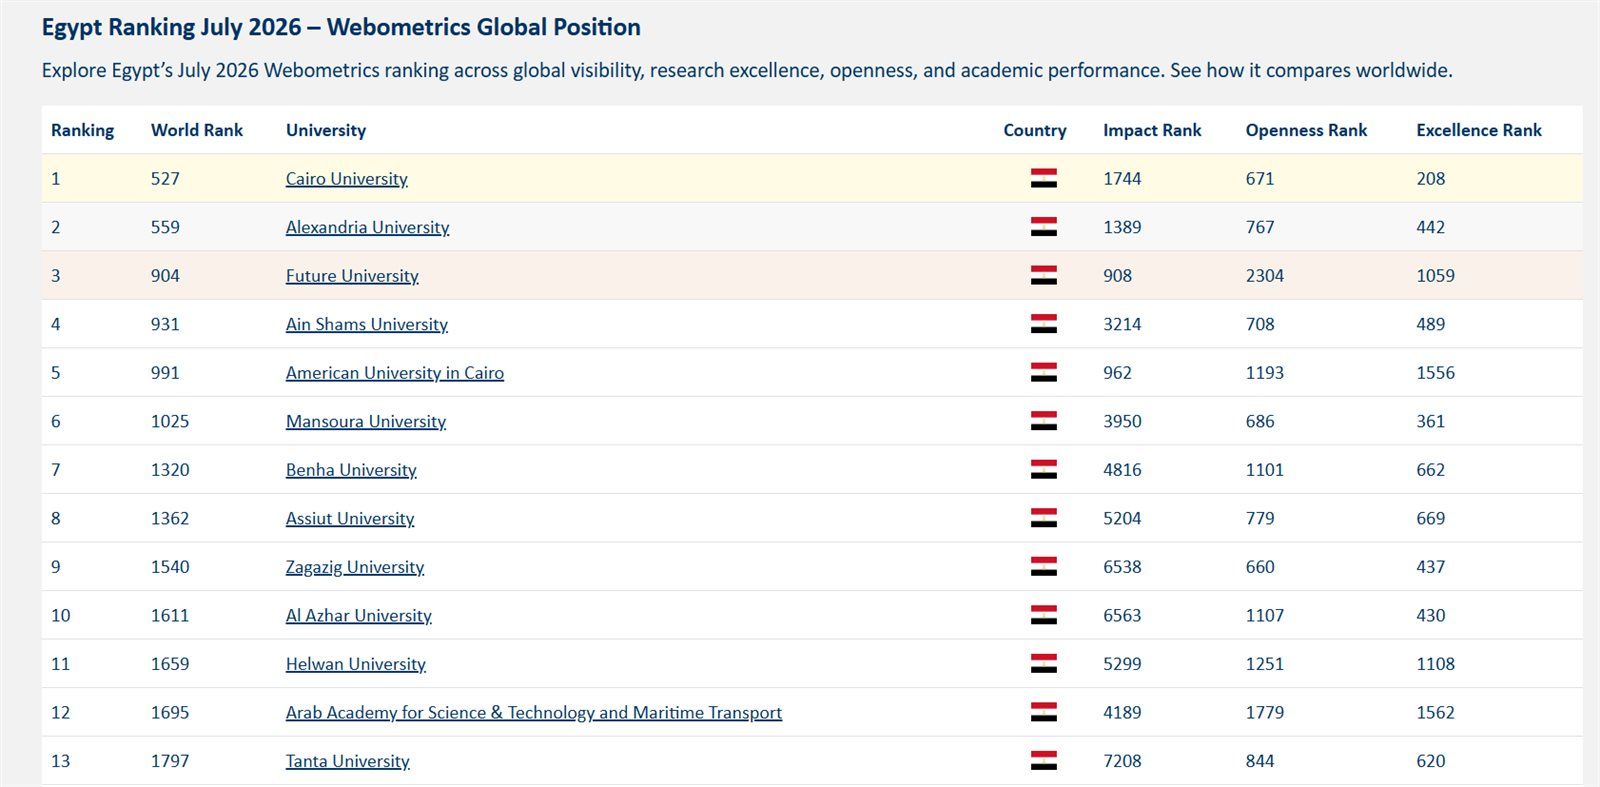Visit the Helwan University link

tap(355, 664)
